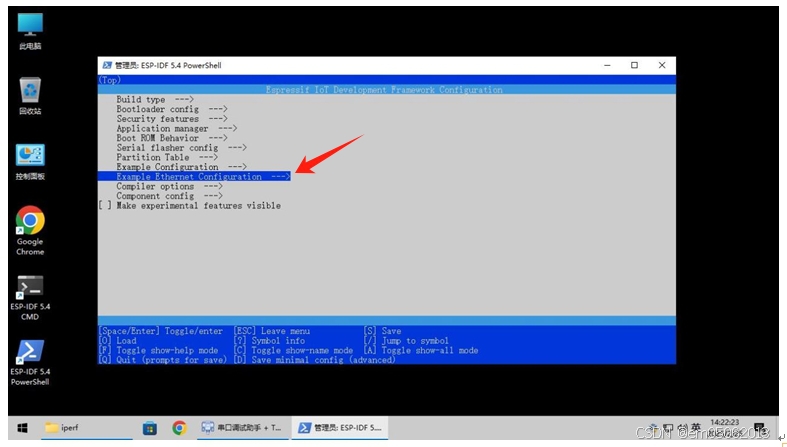The width and height of the screenshot is (787, 447).
Task: Click the [O] Load hint
Action: coord(117,341)
